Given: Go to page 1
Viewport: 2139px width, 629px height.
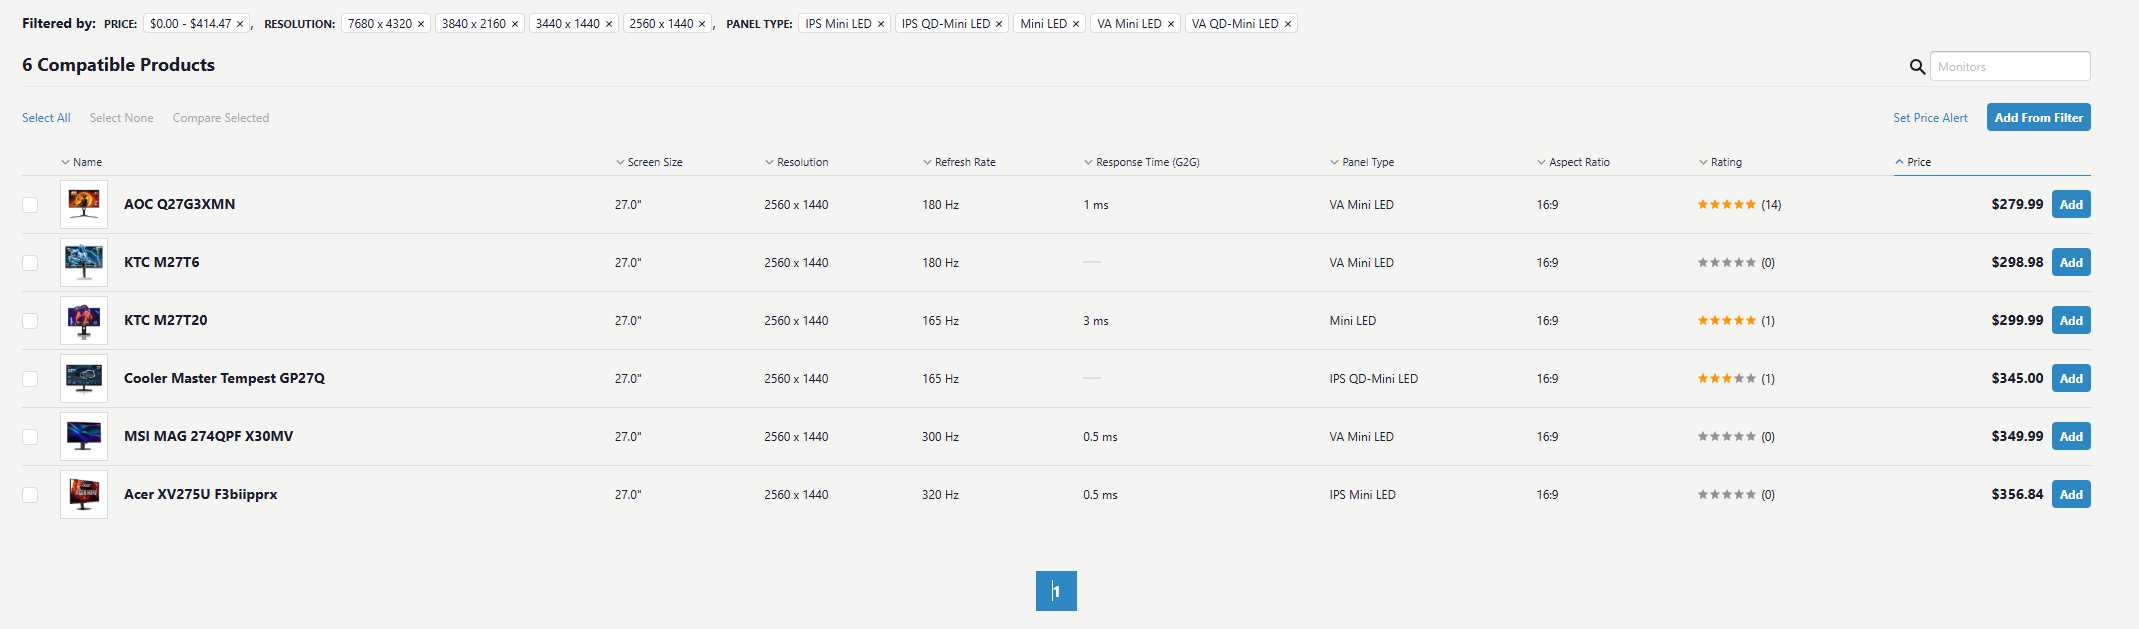Looking at the screenshot, I should tap(1056, 591).
